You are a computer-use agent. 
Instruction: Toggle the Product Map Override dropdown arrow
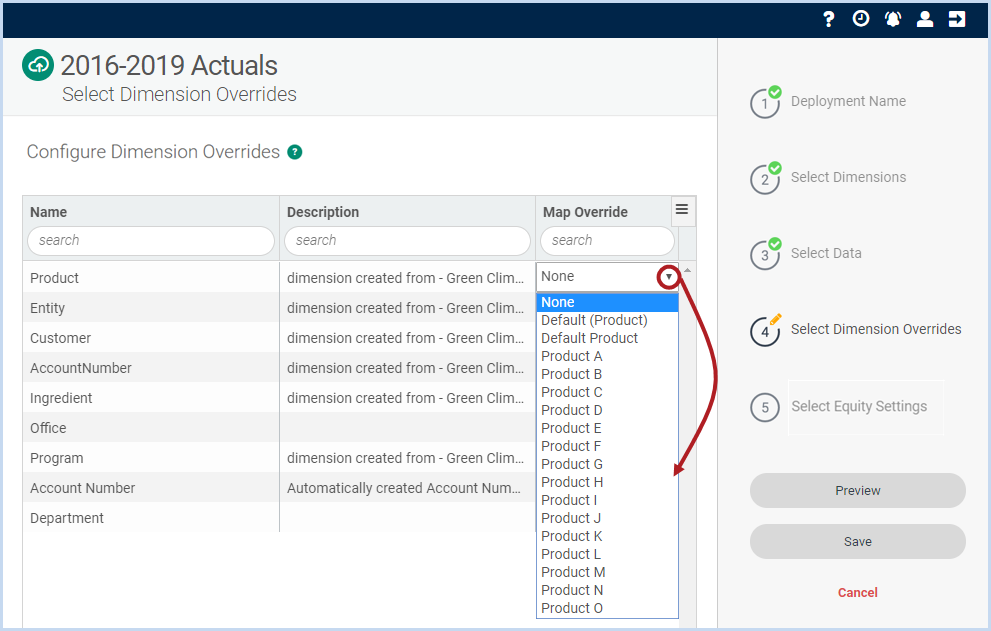669,277
